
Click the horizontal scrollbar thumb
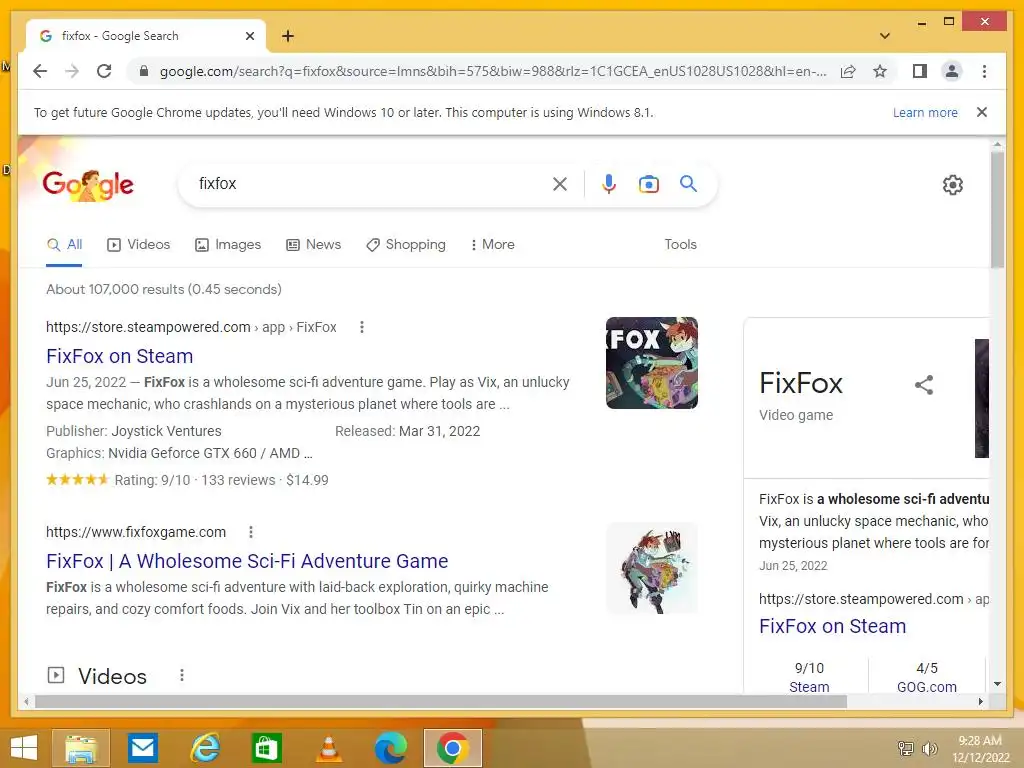point(441,701)
